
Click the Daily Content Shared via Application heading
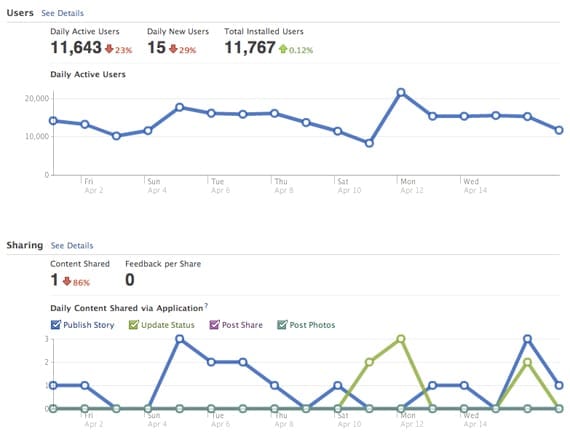click(127, 308)
